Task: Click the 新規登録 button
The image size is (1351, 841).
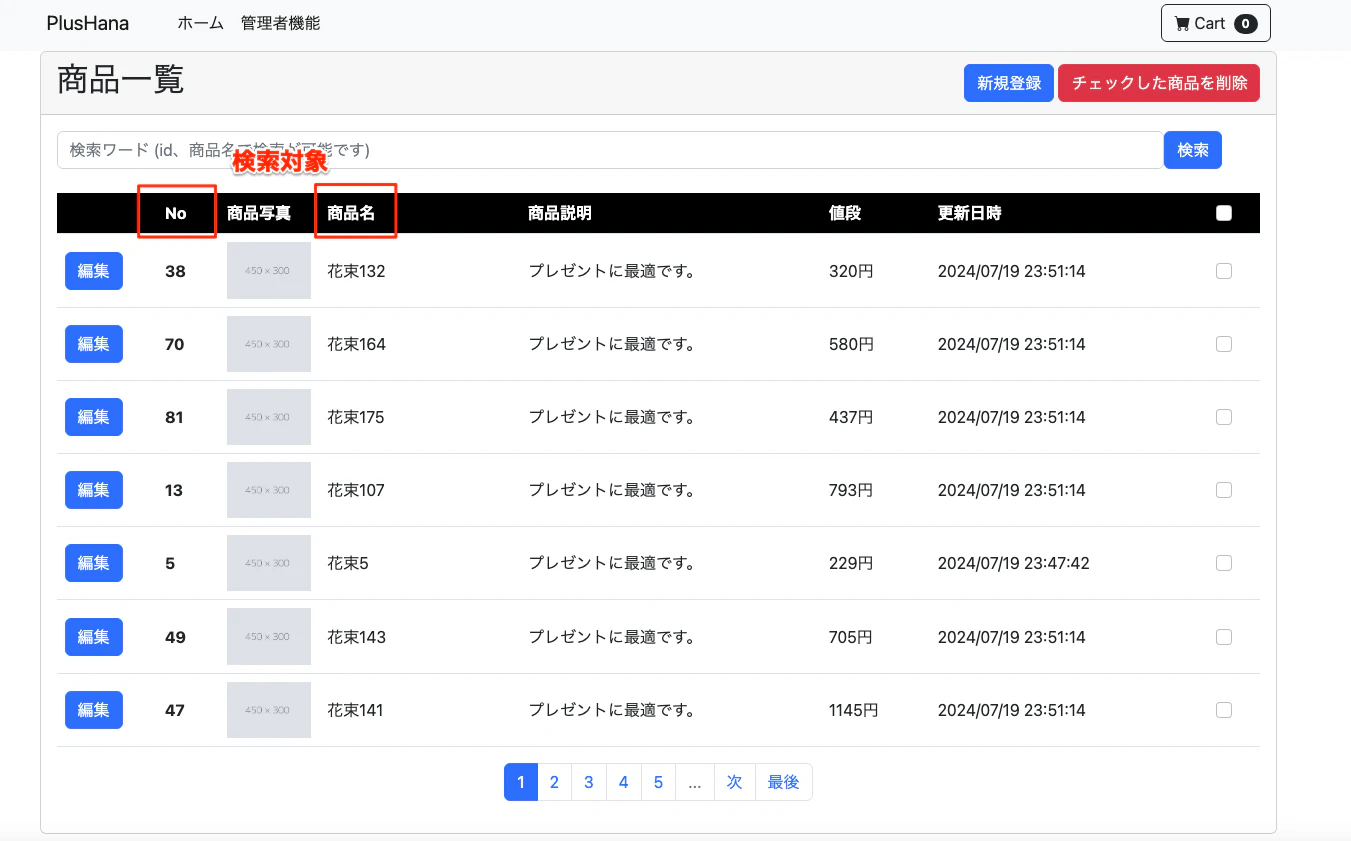Action: pyautogui.click(x=1010, y=83)
